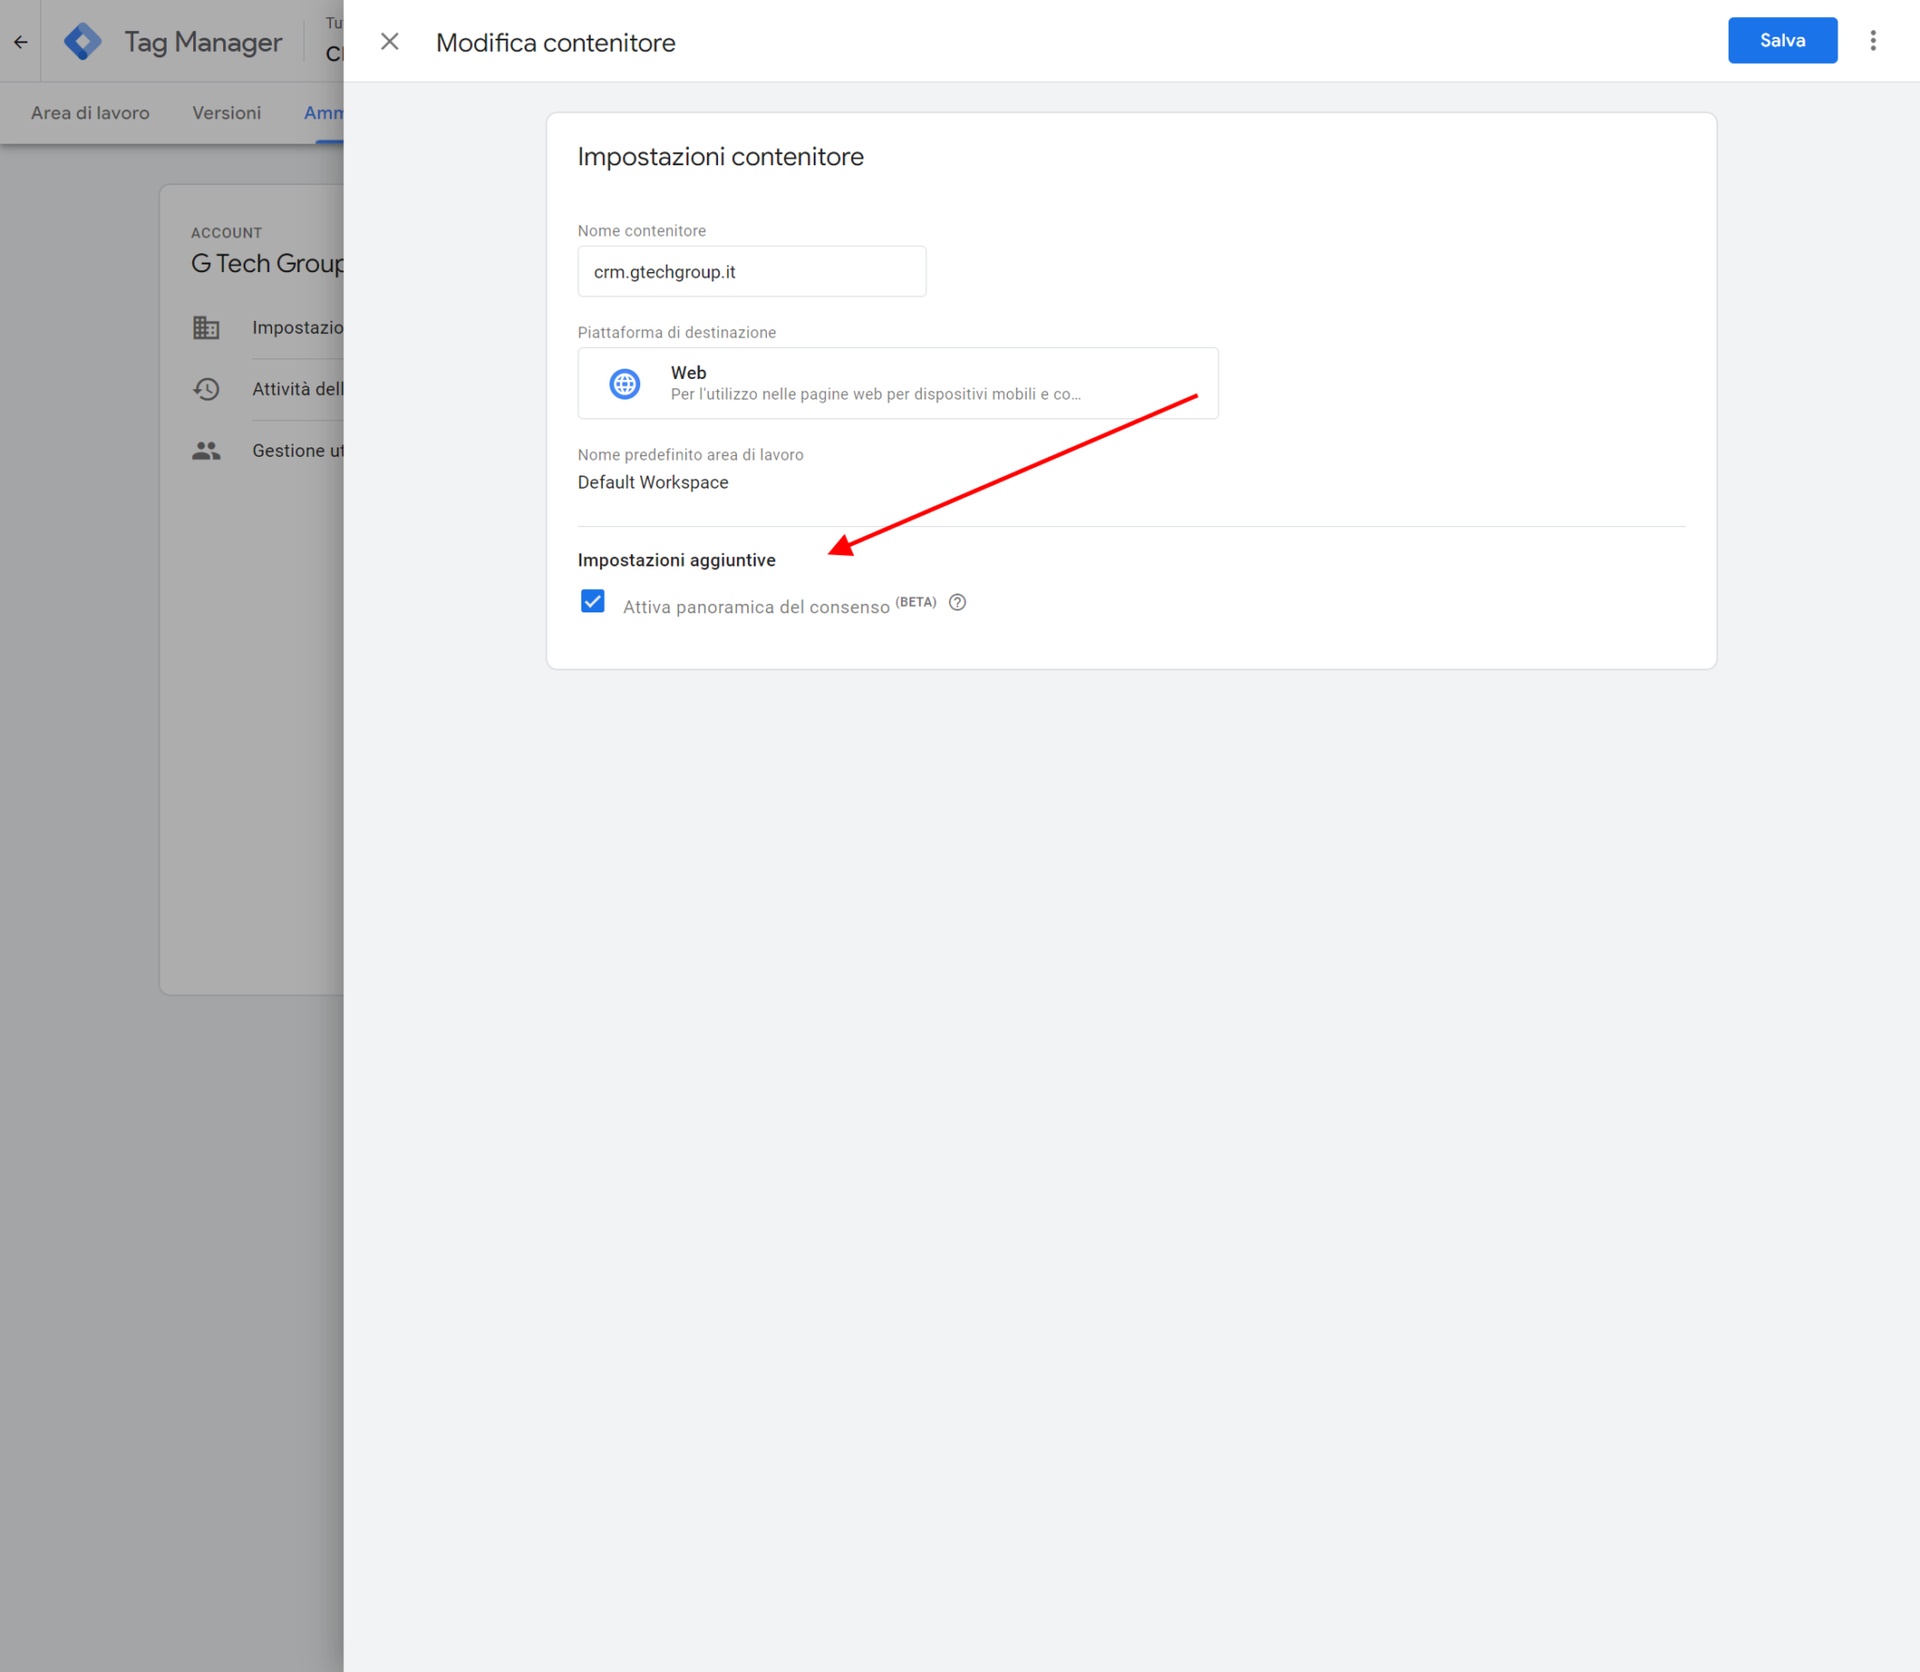Select the Web destination platform option

pos(897,383)
